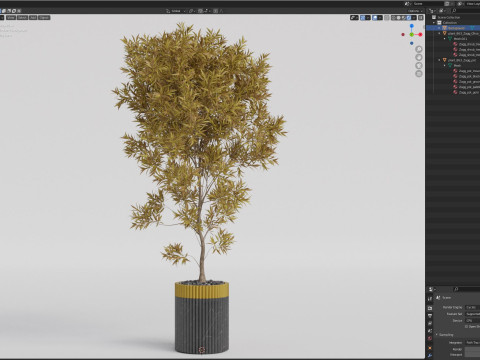The width and height of the screenshot is (480, 360).
Task: Click the Scene name field in top bar
Action: tap(428, 4)
